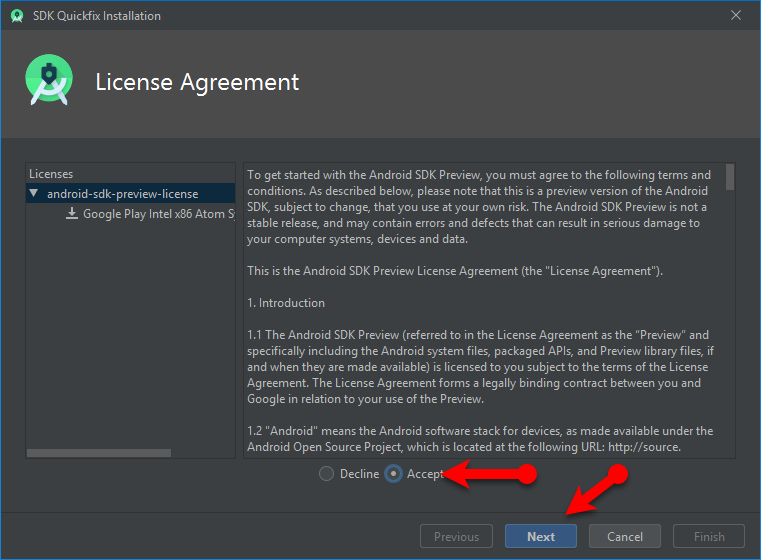Select android-sdk-preview-license in Licenses list

122,194
